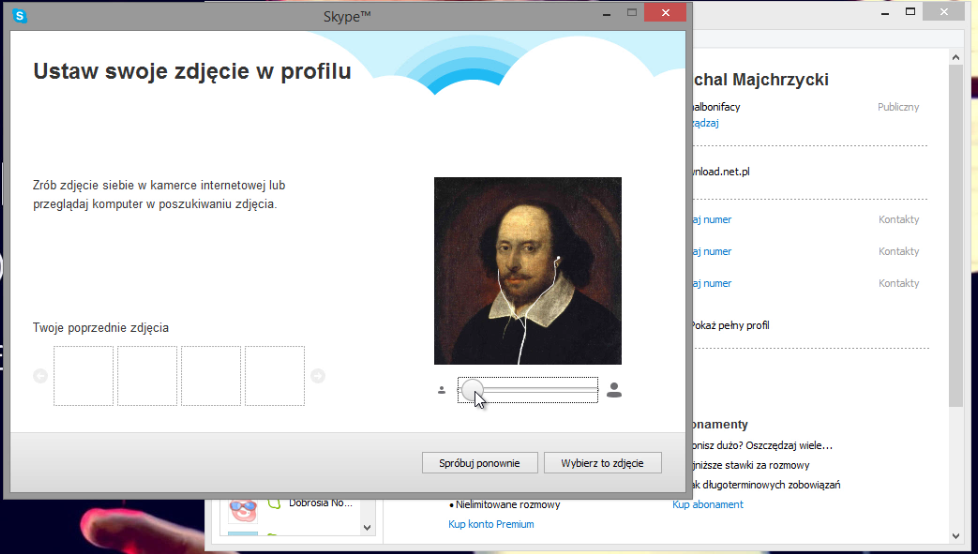This screenshot has width=978, height=554.
Task: Open 'Kup konto Premium' link in background window
Action: [x=491, y=524]
